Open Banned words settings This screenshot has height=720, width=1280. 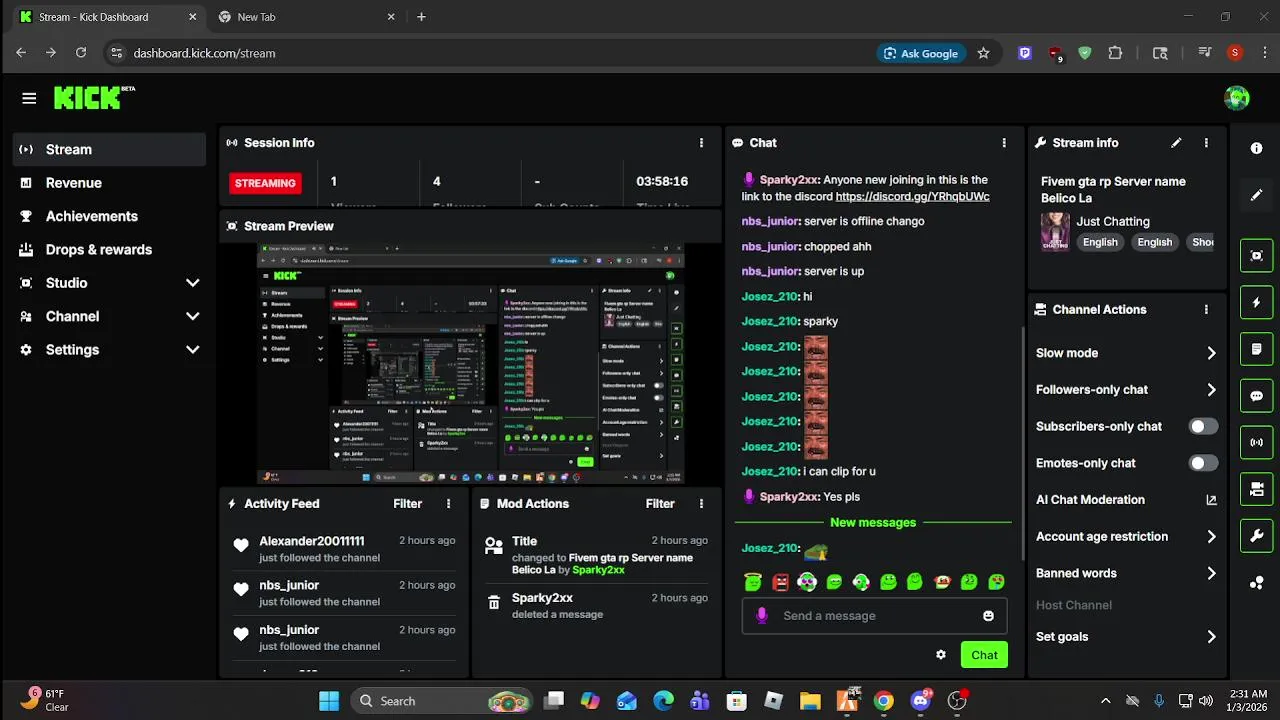click(x=1126, y=573)
